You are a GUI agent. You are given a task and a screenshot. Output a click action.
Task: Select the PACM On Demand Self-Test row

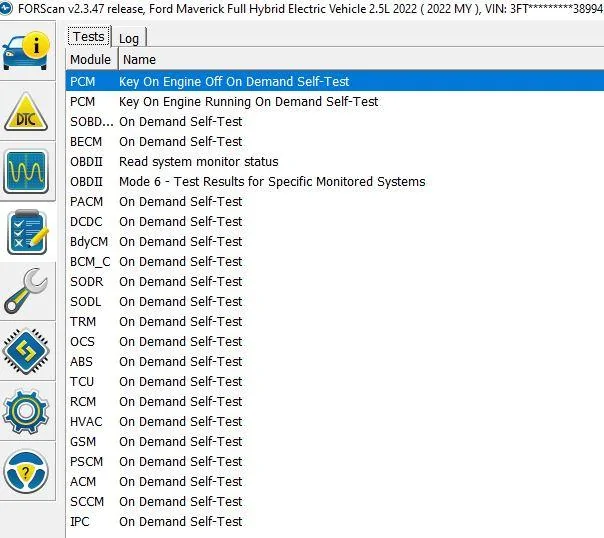click(335, 202)
